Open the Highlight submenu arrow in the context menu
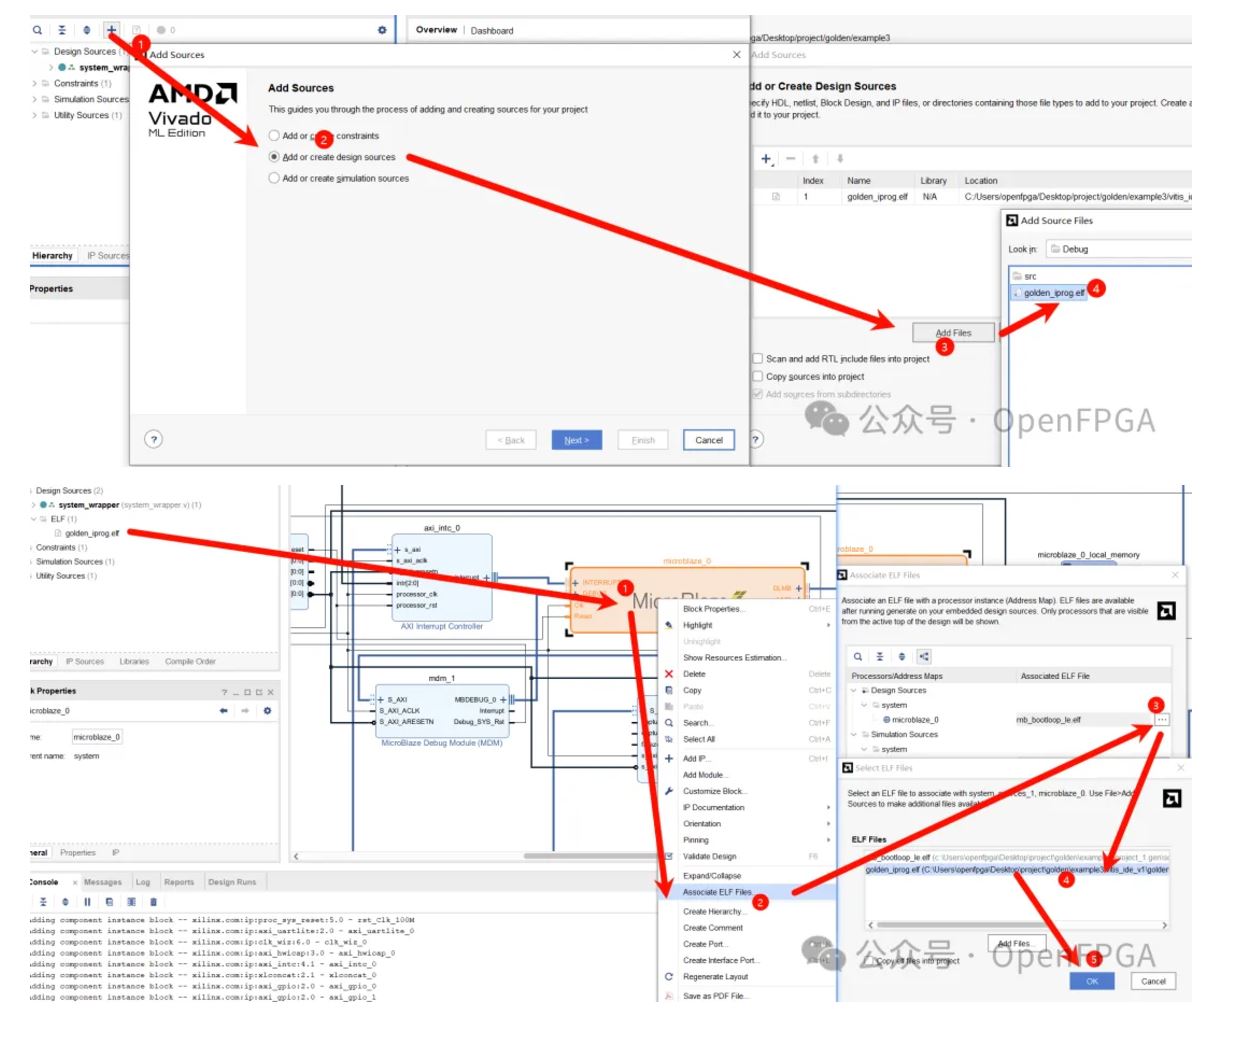This screenshot has height=1042, width=1236. pyautogui.click(x=828, y=625)
